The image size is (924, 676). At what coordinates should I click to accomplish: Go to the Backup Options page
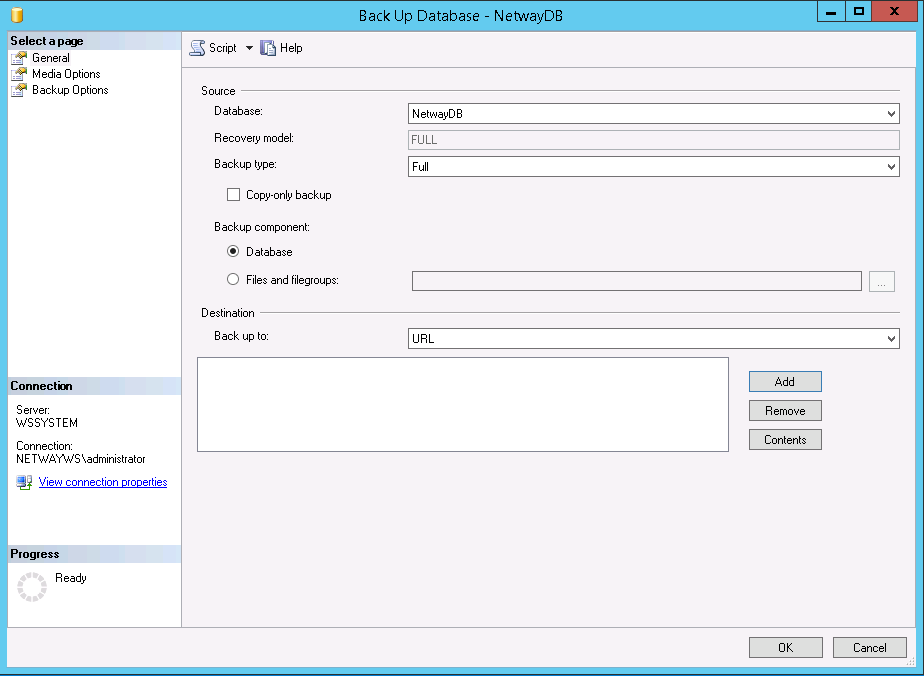click(70, 90)
